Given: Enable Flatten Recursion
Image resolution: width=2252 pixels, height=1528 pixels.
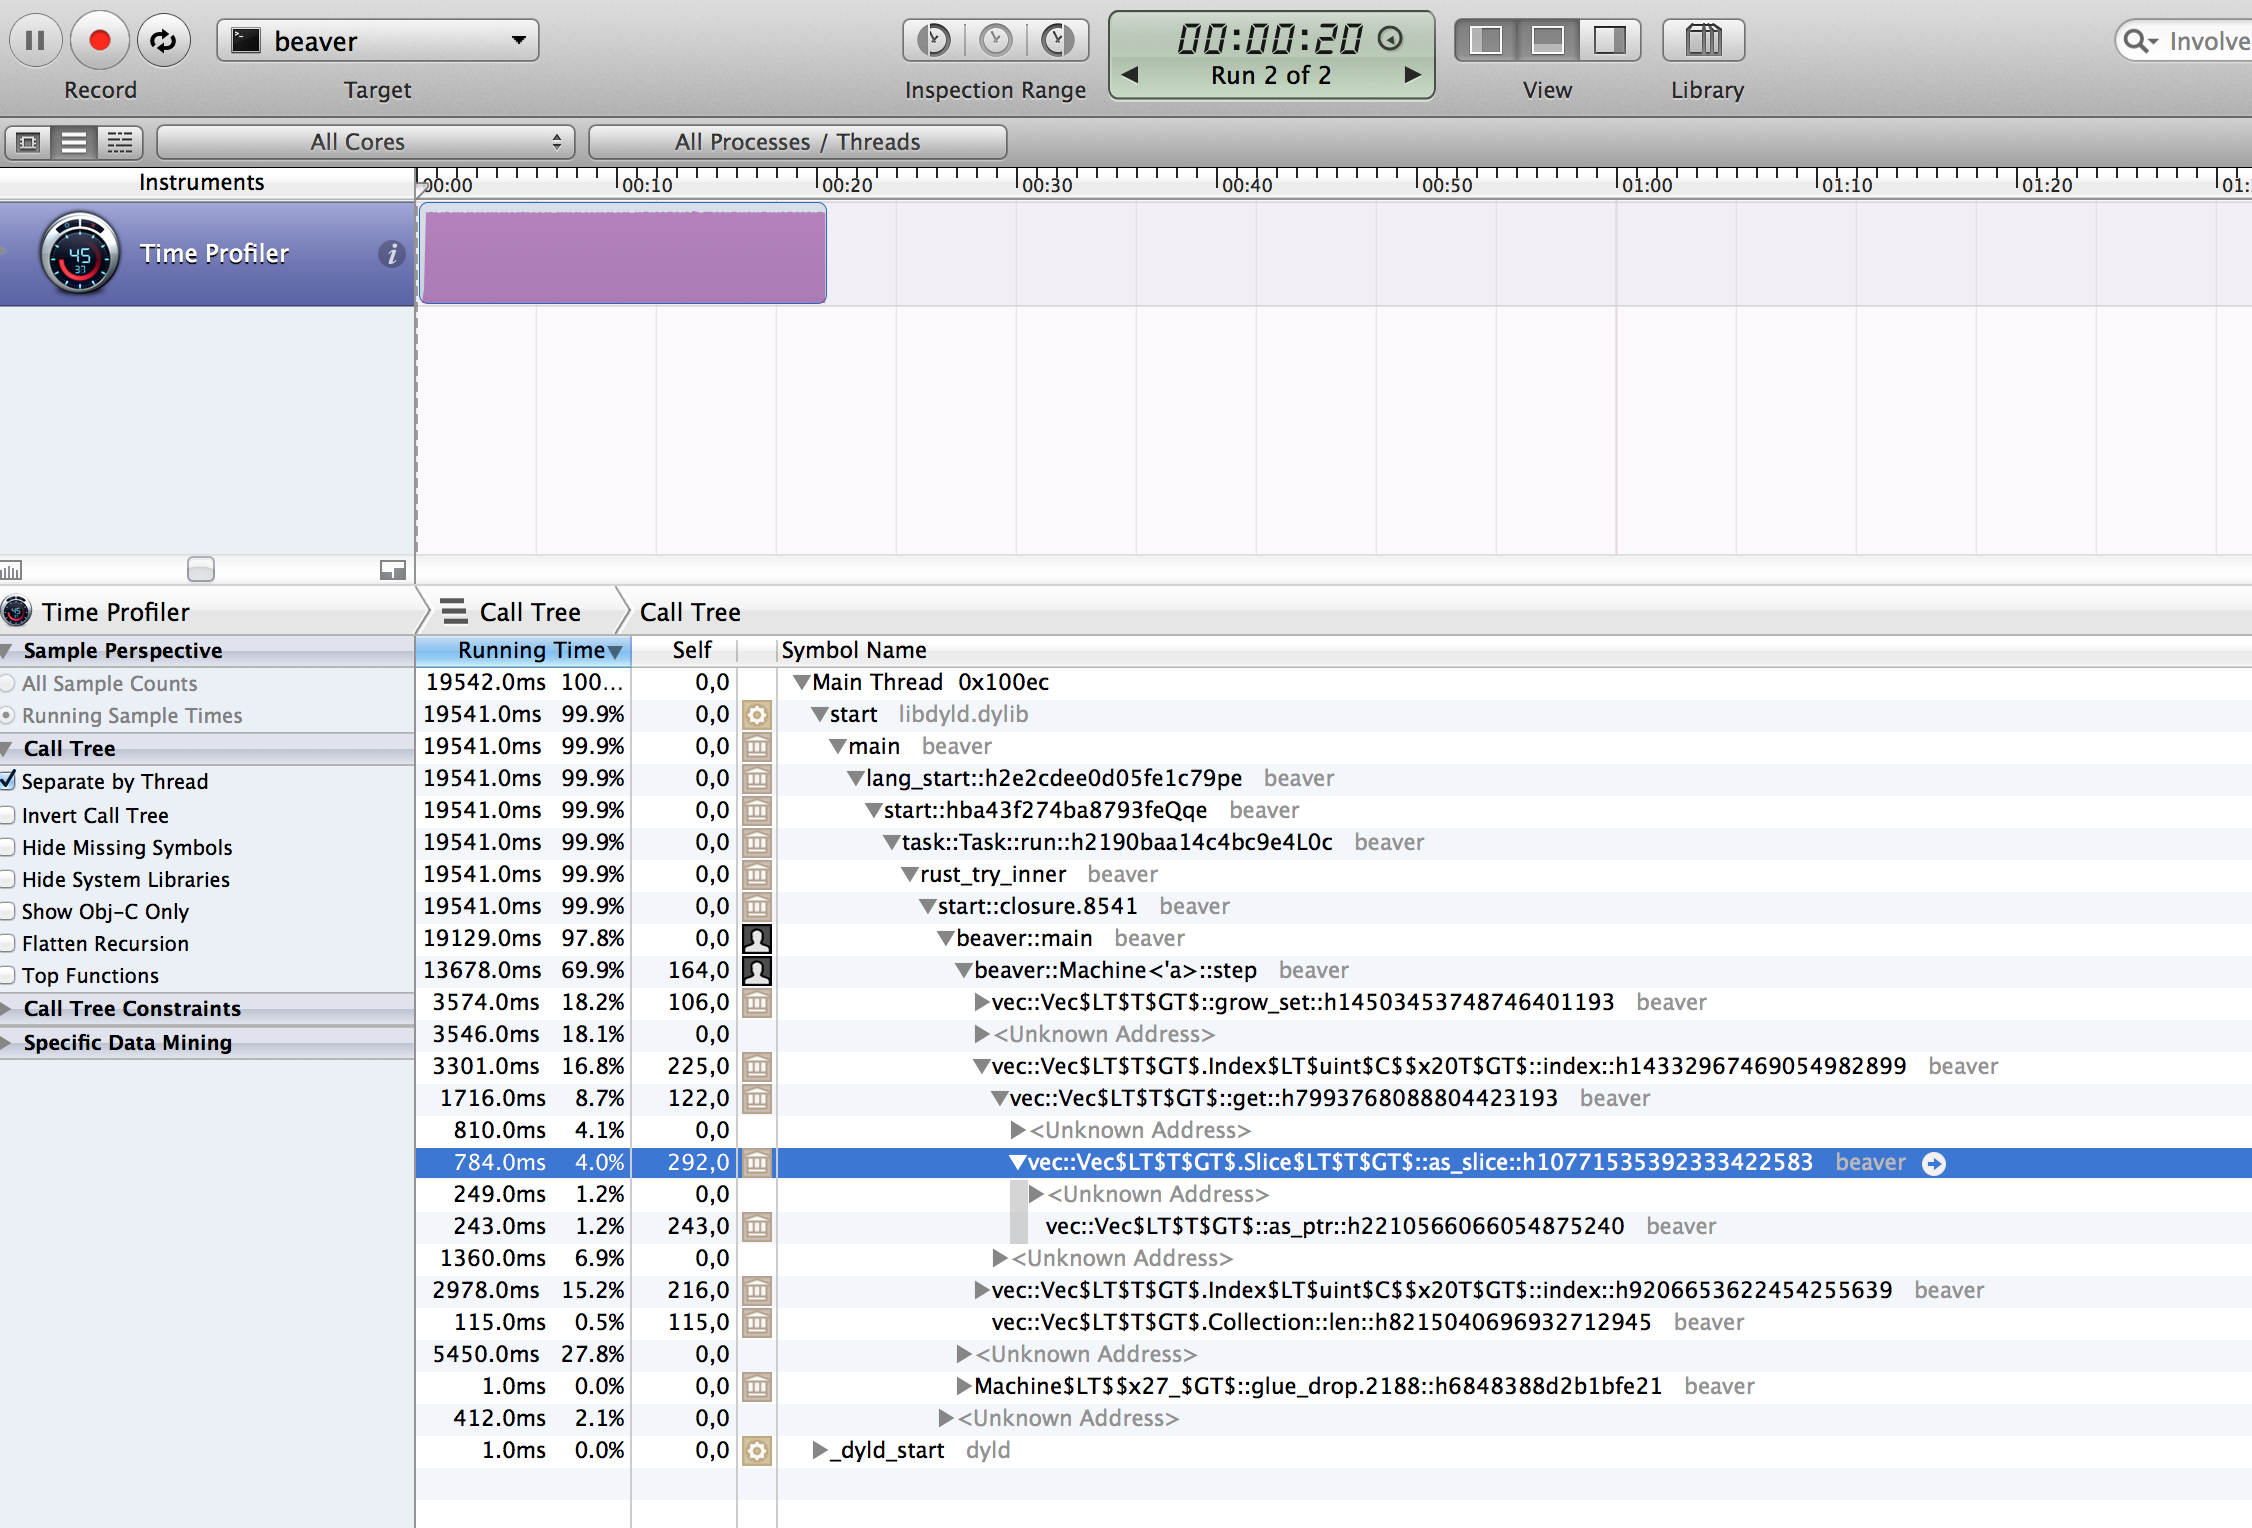Looking at the screenshot, I should coord(8,943).
